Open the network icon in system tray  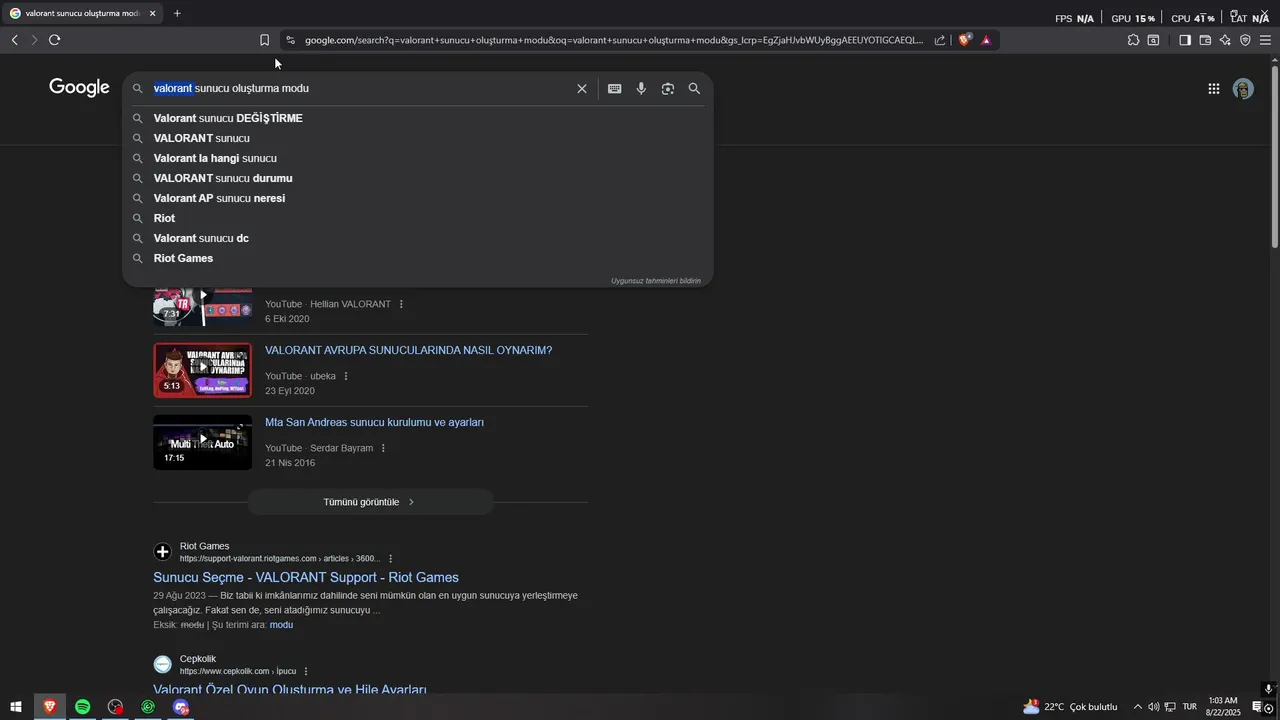pos(1170,707)
